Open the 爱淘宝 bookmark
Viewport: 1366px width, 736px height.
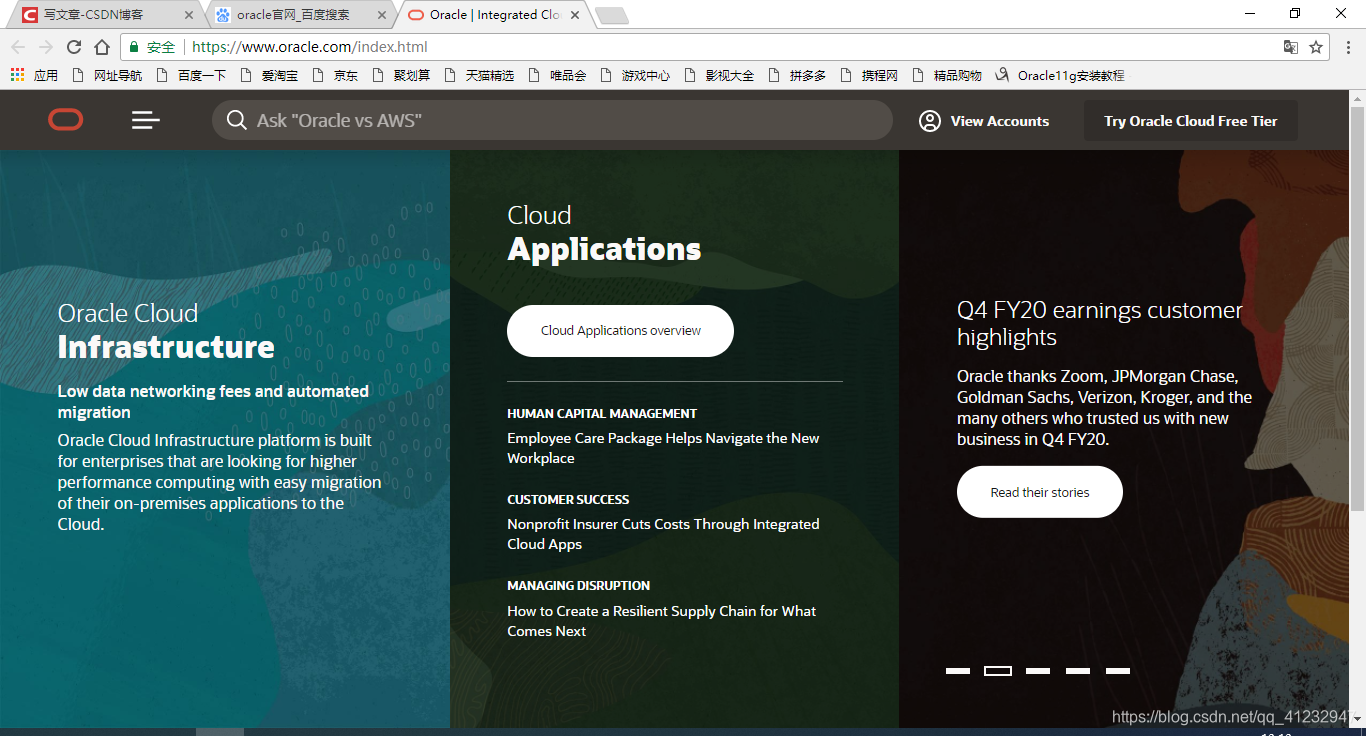(269, 75)
